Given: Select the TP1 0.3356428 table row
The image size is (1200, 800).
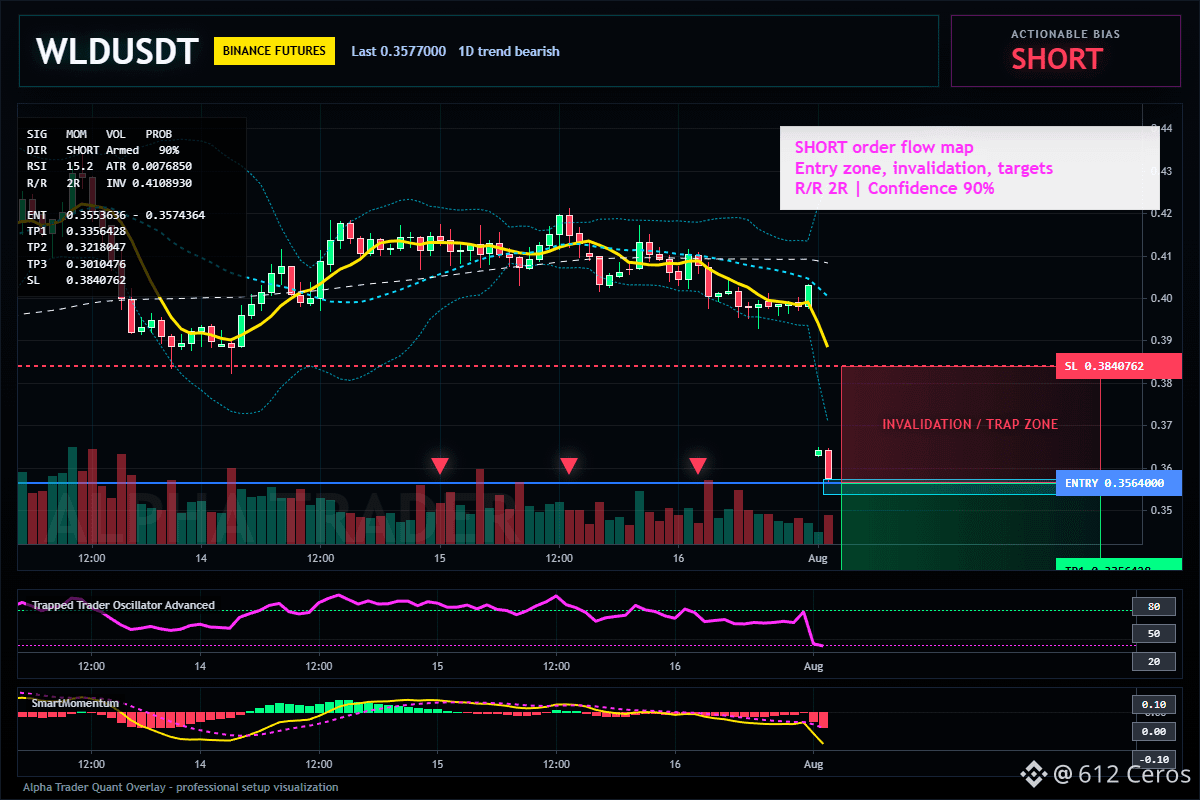Looking at the screenshot, I should 76,231.
